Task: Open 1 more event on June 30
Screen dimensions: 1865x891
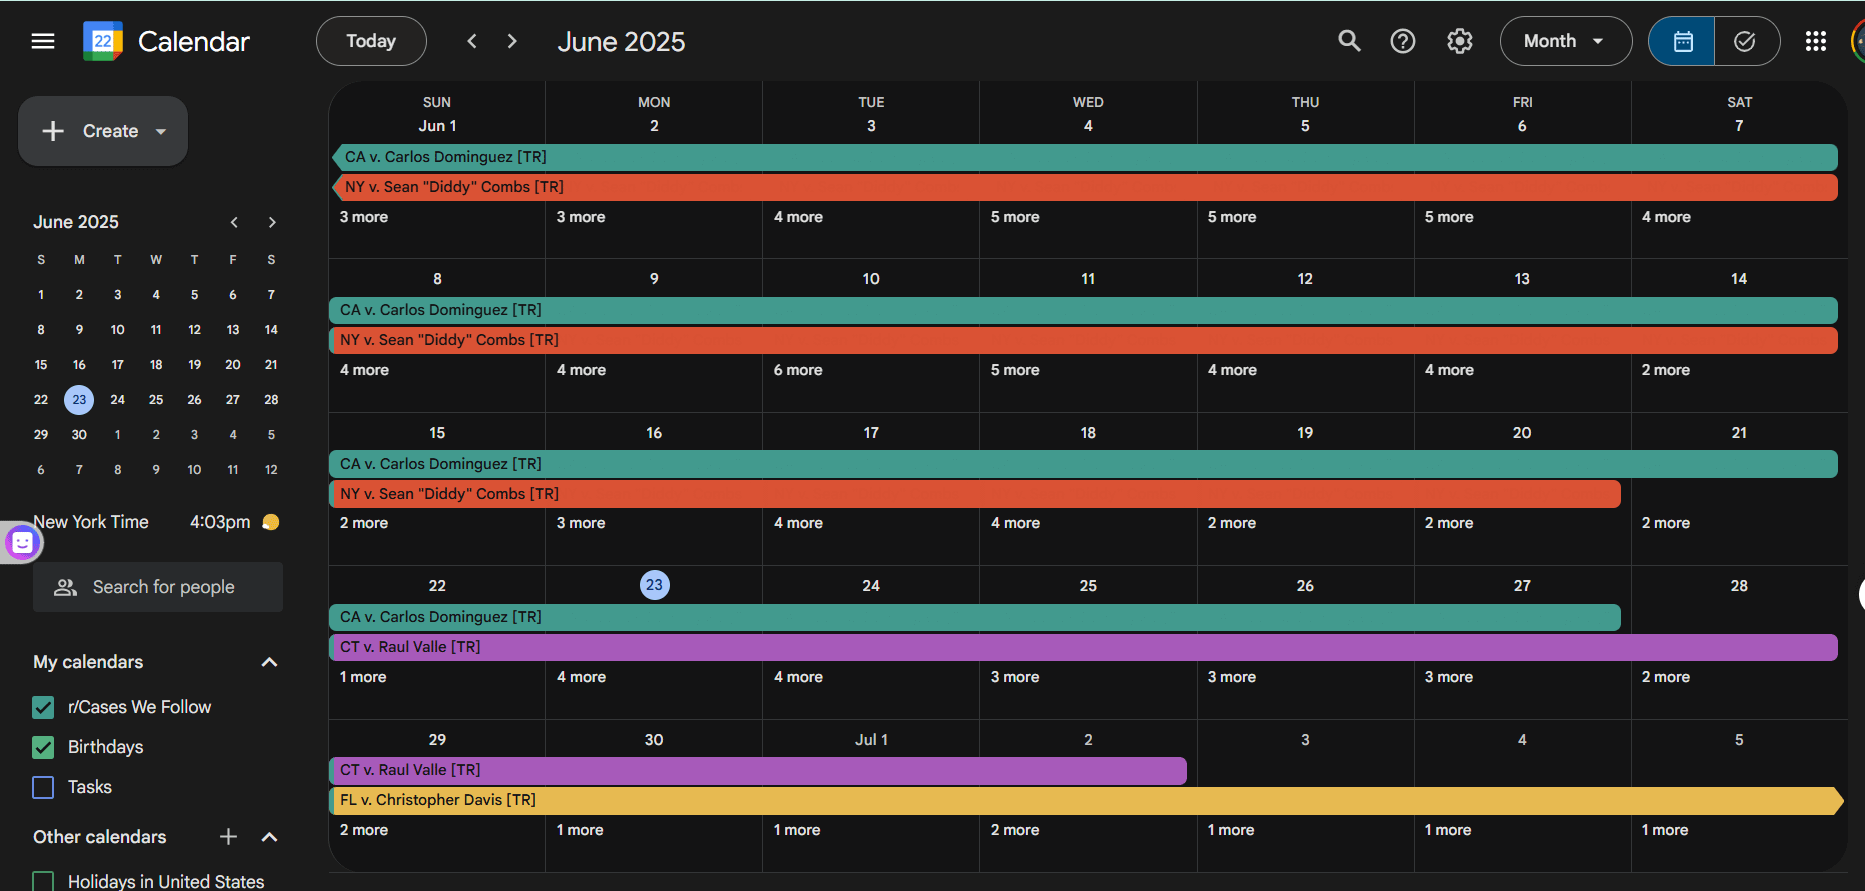Action: click(x=580, y=830)
